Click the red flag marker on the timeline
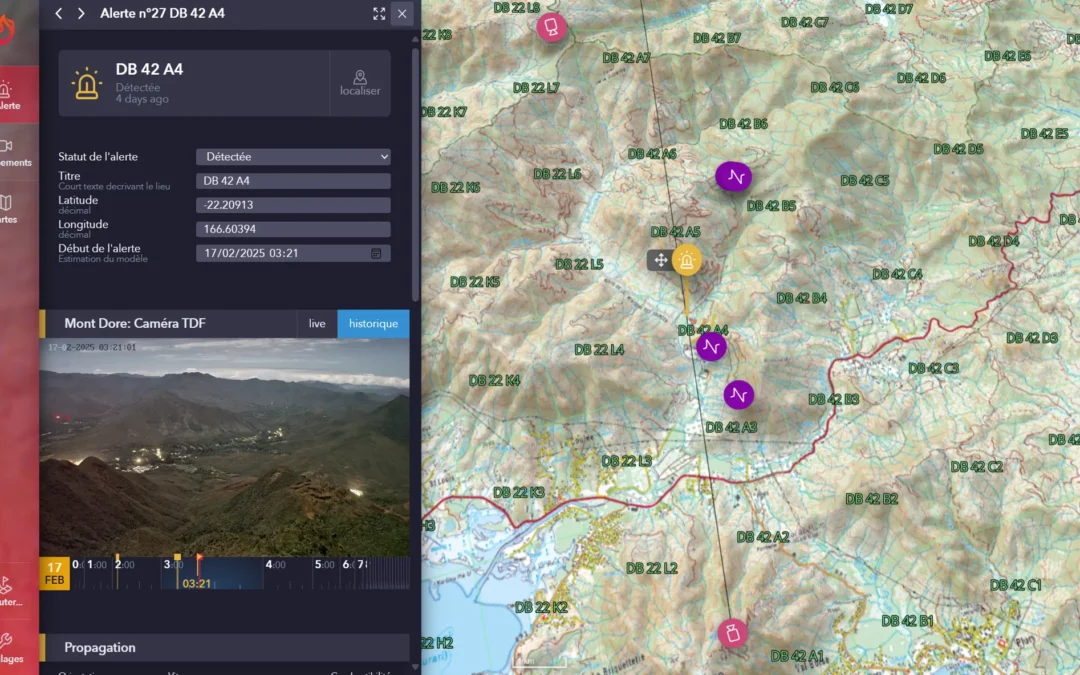This screenshot has height=675, width=1080. click(198, 560)
